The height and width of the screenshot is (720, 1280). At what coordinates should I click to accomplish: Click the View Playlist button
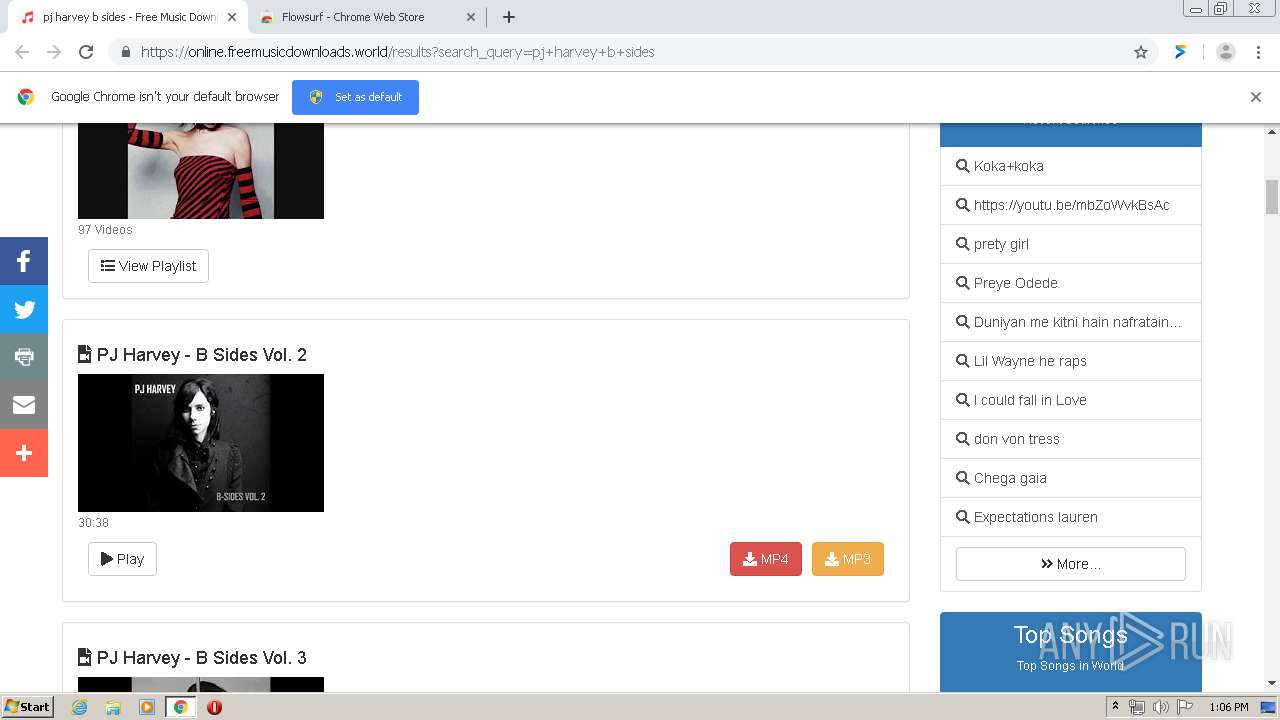point(148,266)
